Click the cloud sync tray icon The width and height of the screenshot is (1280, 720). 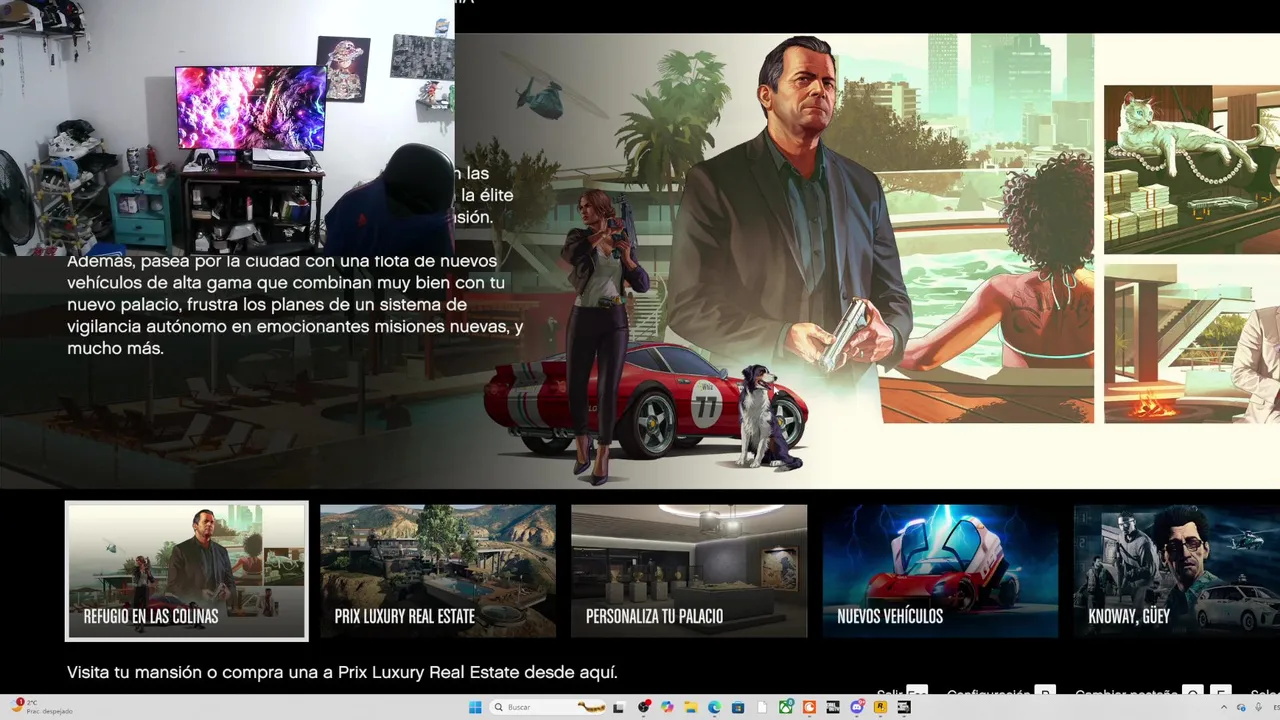(1241, 707)
